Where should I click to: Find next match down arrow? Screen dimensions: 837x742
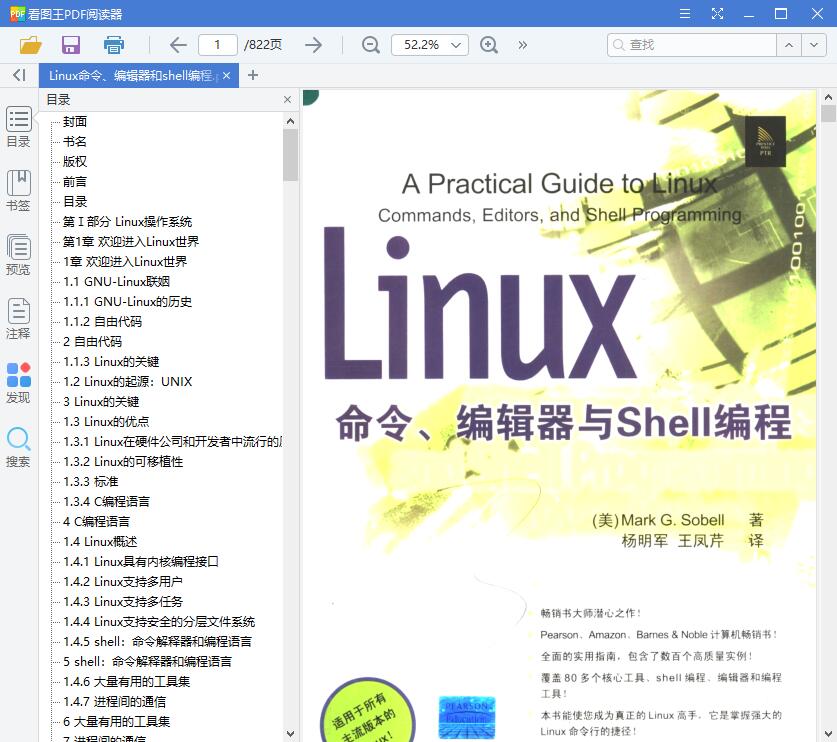pyautogui.click(x=814, y=45)
